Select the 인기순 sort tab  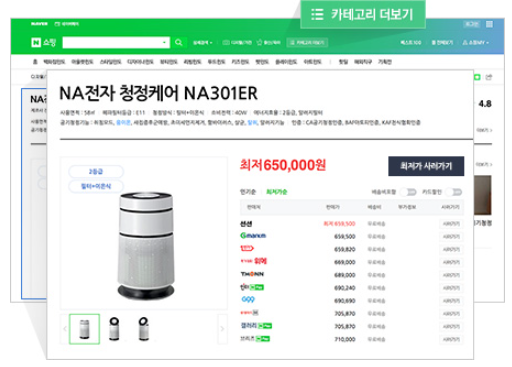[248, 192]
